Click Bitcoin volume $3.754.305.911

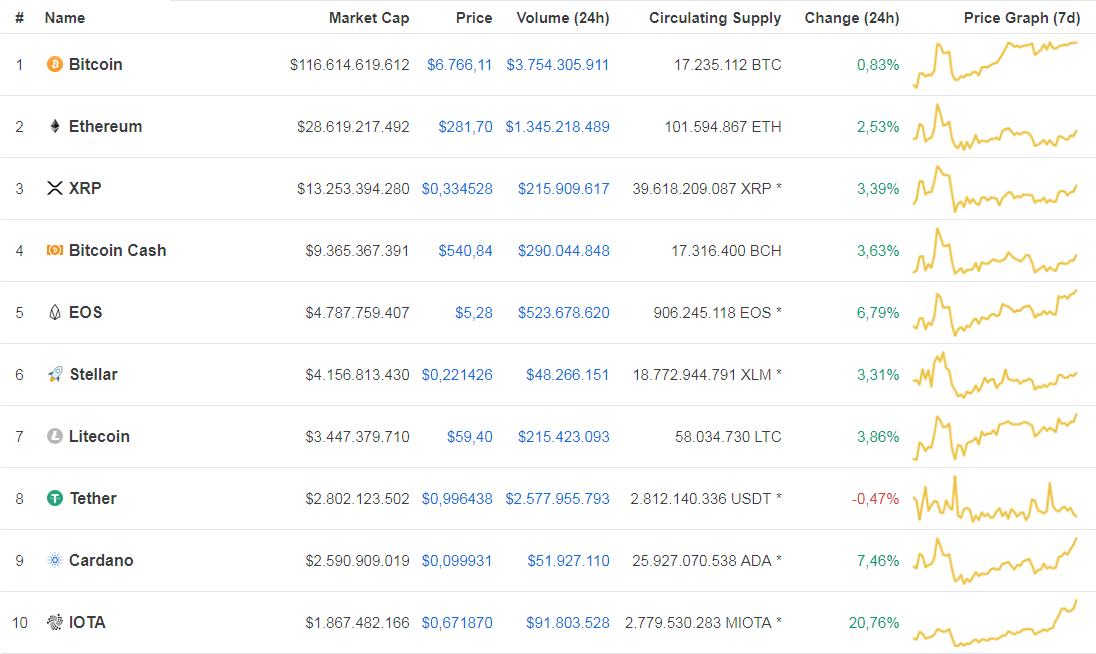pos(558,65)
